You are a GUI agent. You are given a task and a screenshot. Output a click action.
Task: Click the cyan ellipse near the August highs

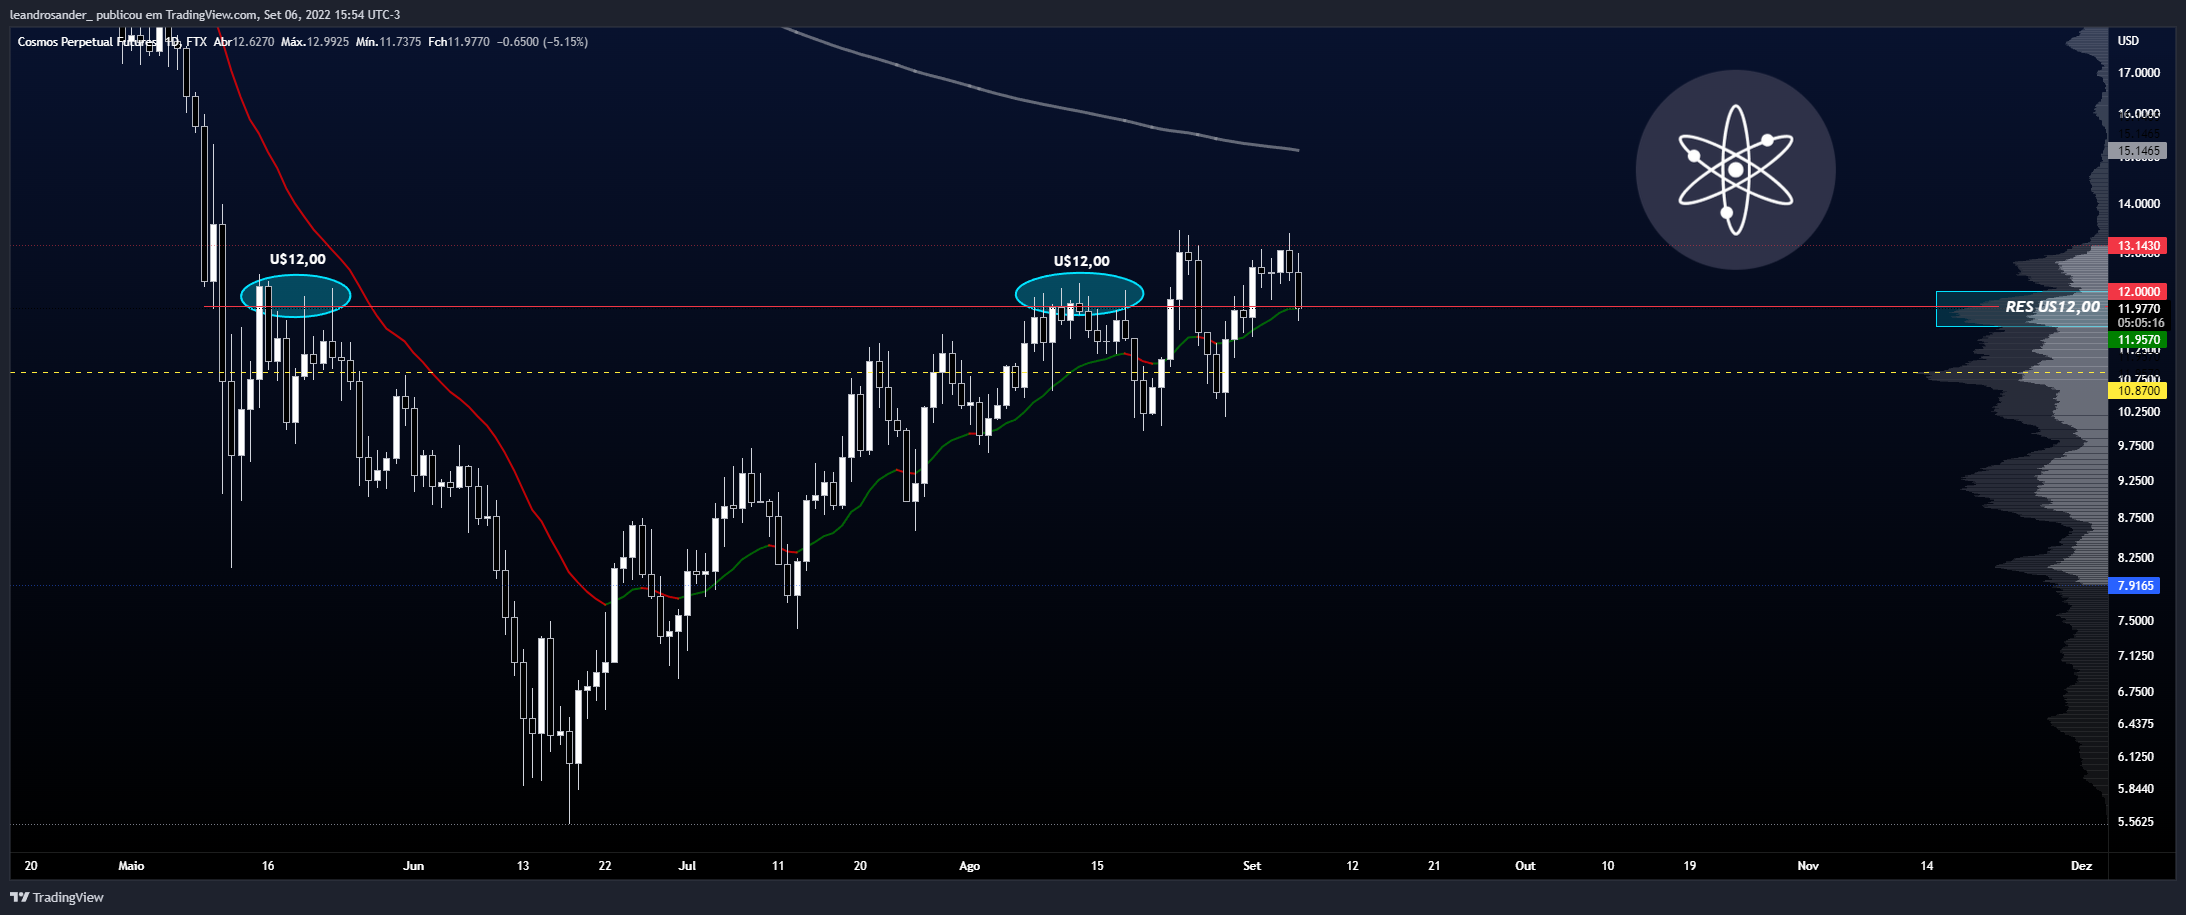coord(1079,294)
